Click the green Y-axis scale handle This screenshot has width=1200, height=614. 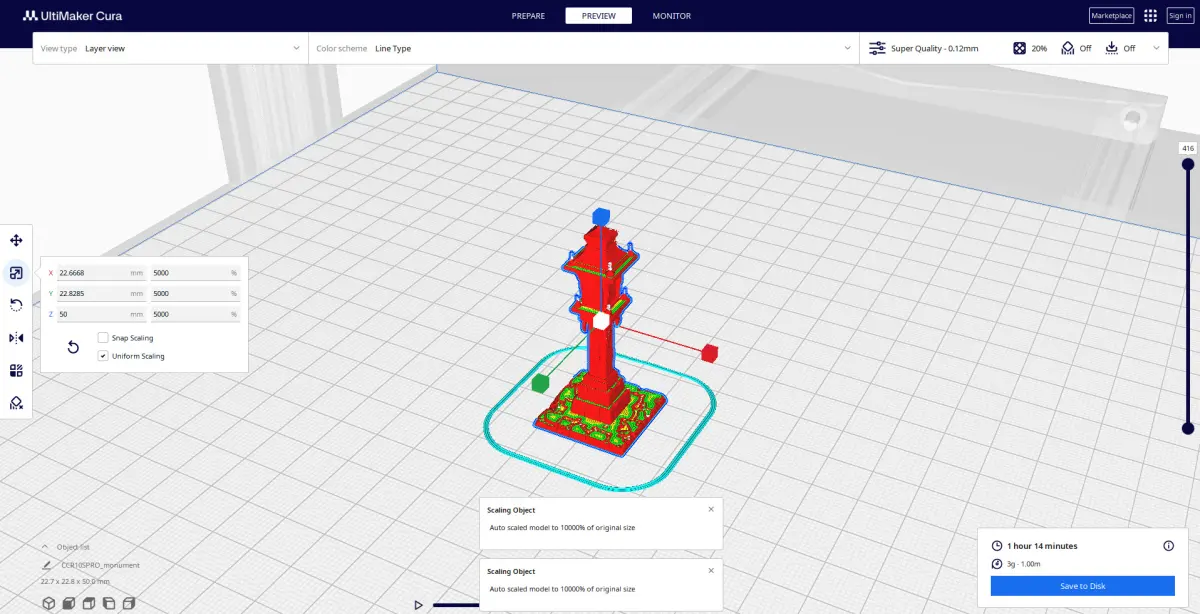click(541, 383)
